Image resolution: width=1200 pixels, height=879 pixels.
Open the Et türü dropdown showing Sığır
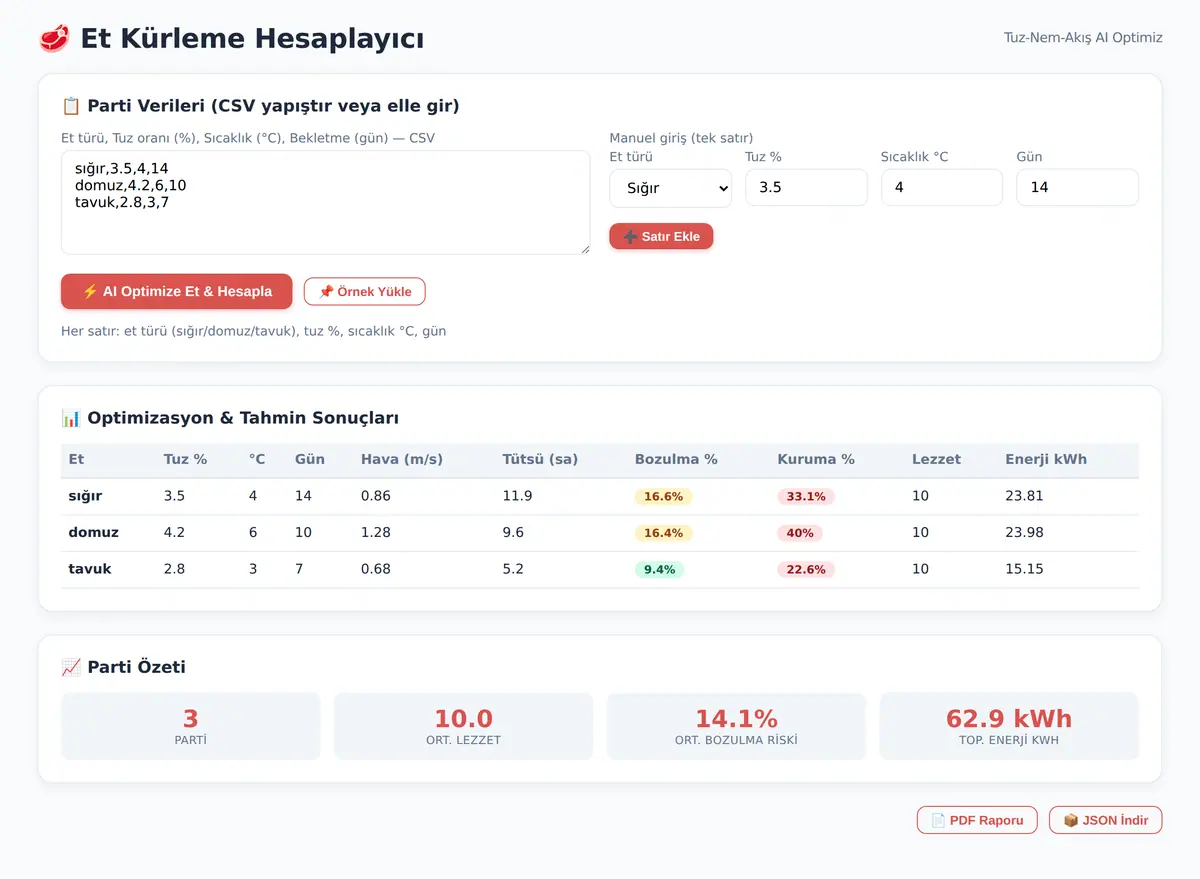pos(670,188)
